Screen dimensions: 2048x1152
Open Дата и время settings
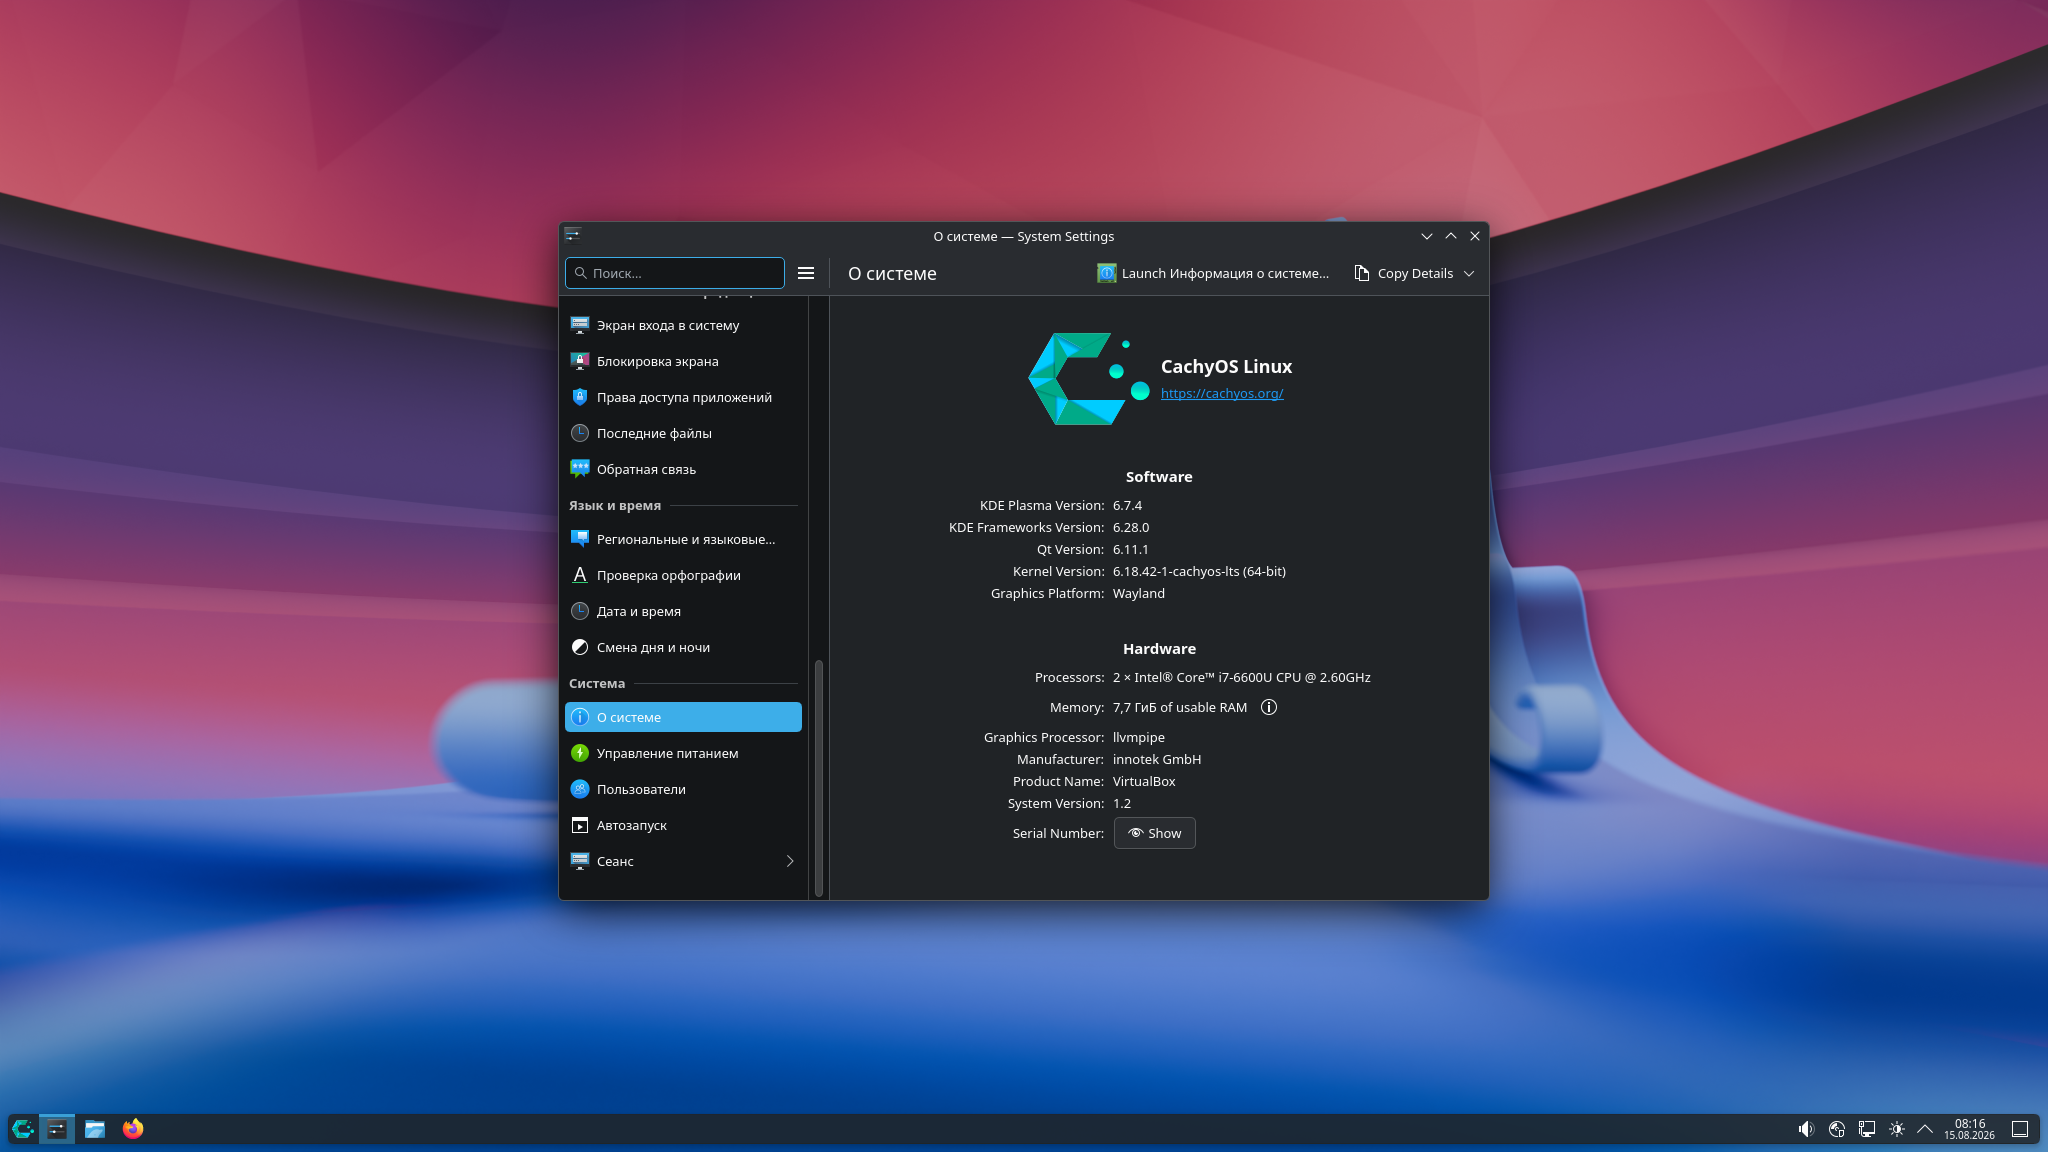(683, 611)
